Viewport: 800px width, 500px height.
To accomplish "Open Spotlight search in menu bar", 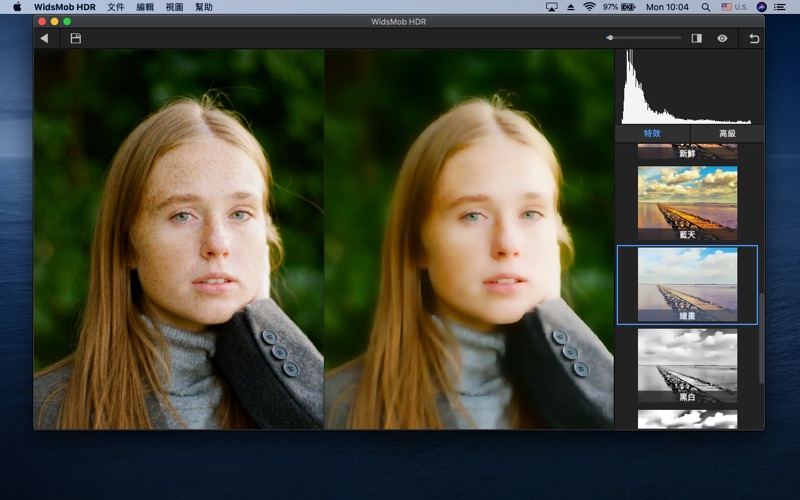I will pyautogui.click(x=706, y=7).
